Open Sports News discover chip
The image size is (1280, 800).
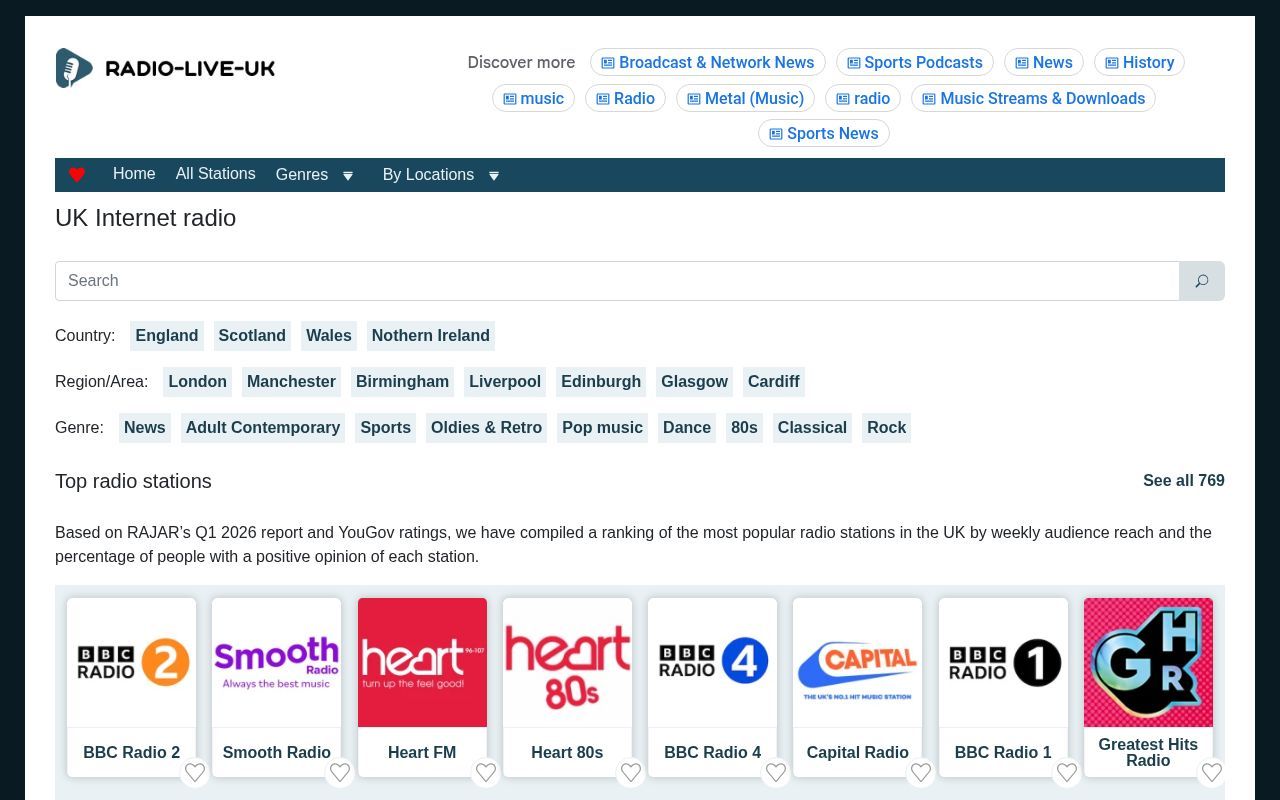pos(824,133)
